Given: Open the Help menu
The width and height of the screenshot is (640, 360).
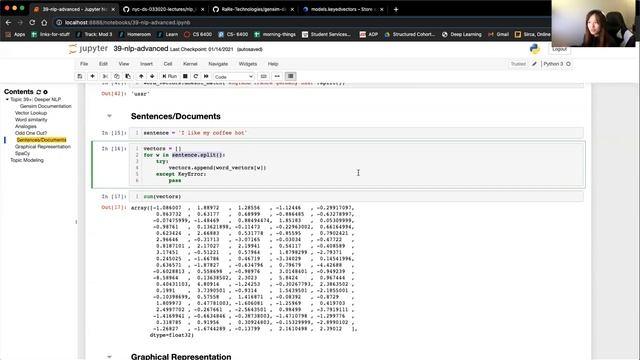Looking at the screenshot, I should [x=273, y=64].
